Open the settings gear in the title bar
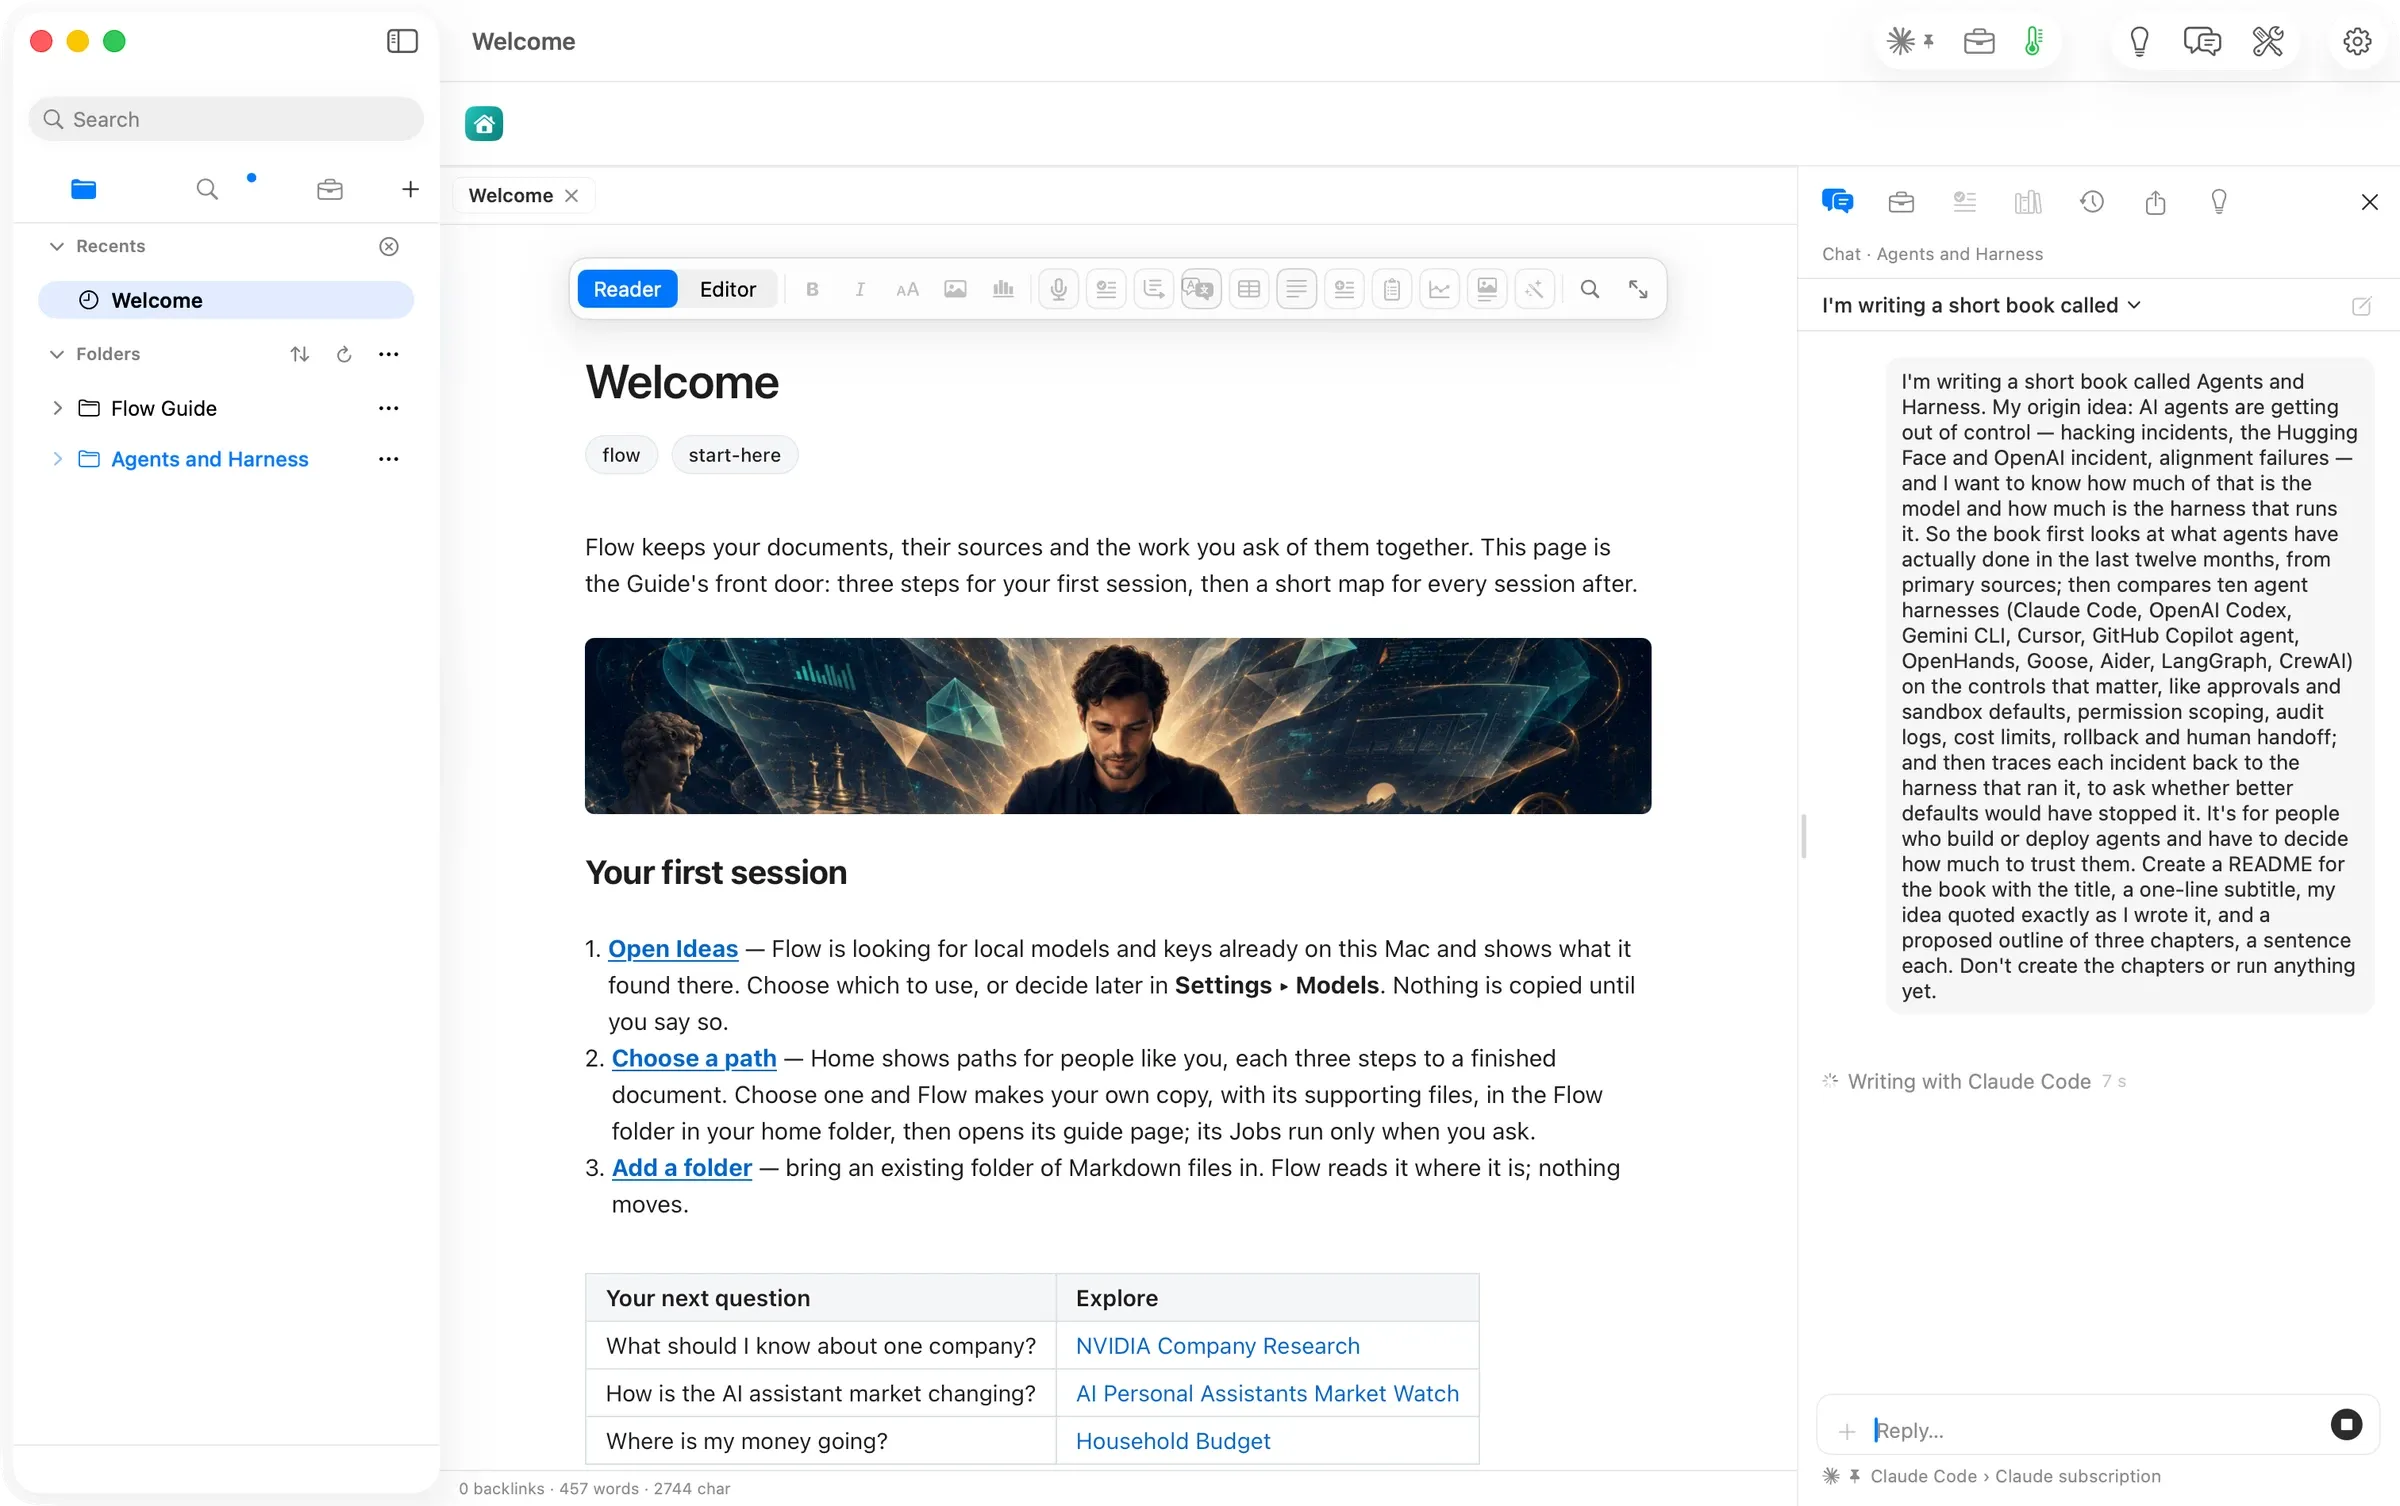The width and height of the screenshot is (2400, 1506). (2357, 41)
